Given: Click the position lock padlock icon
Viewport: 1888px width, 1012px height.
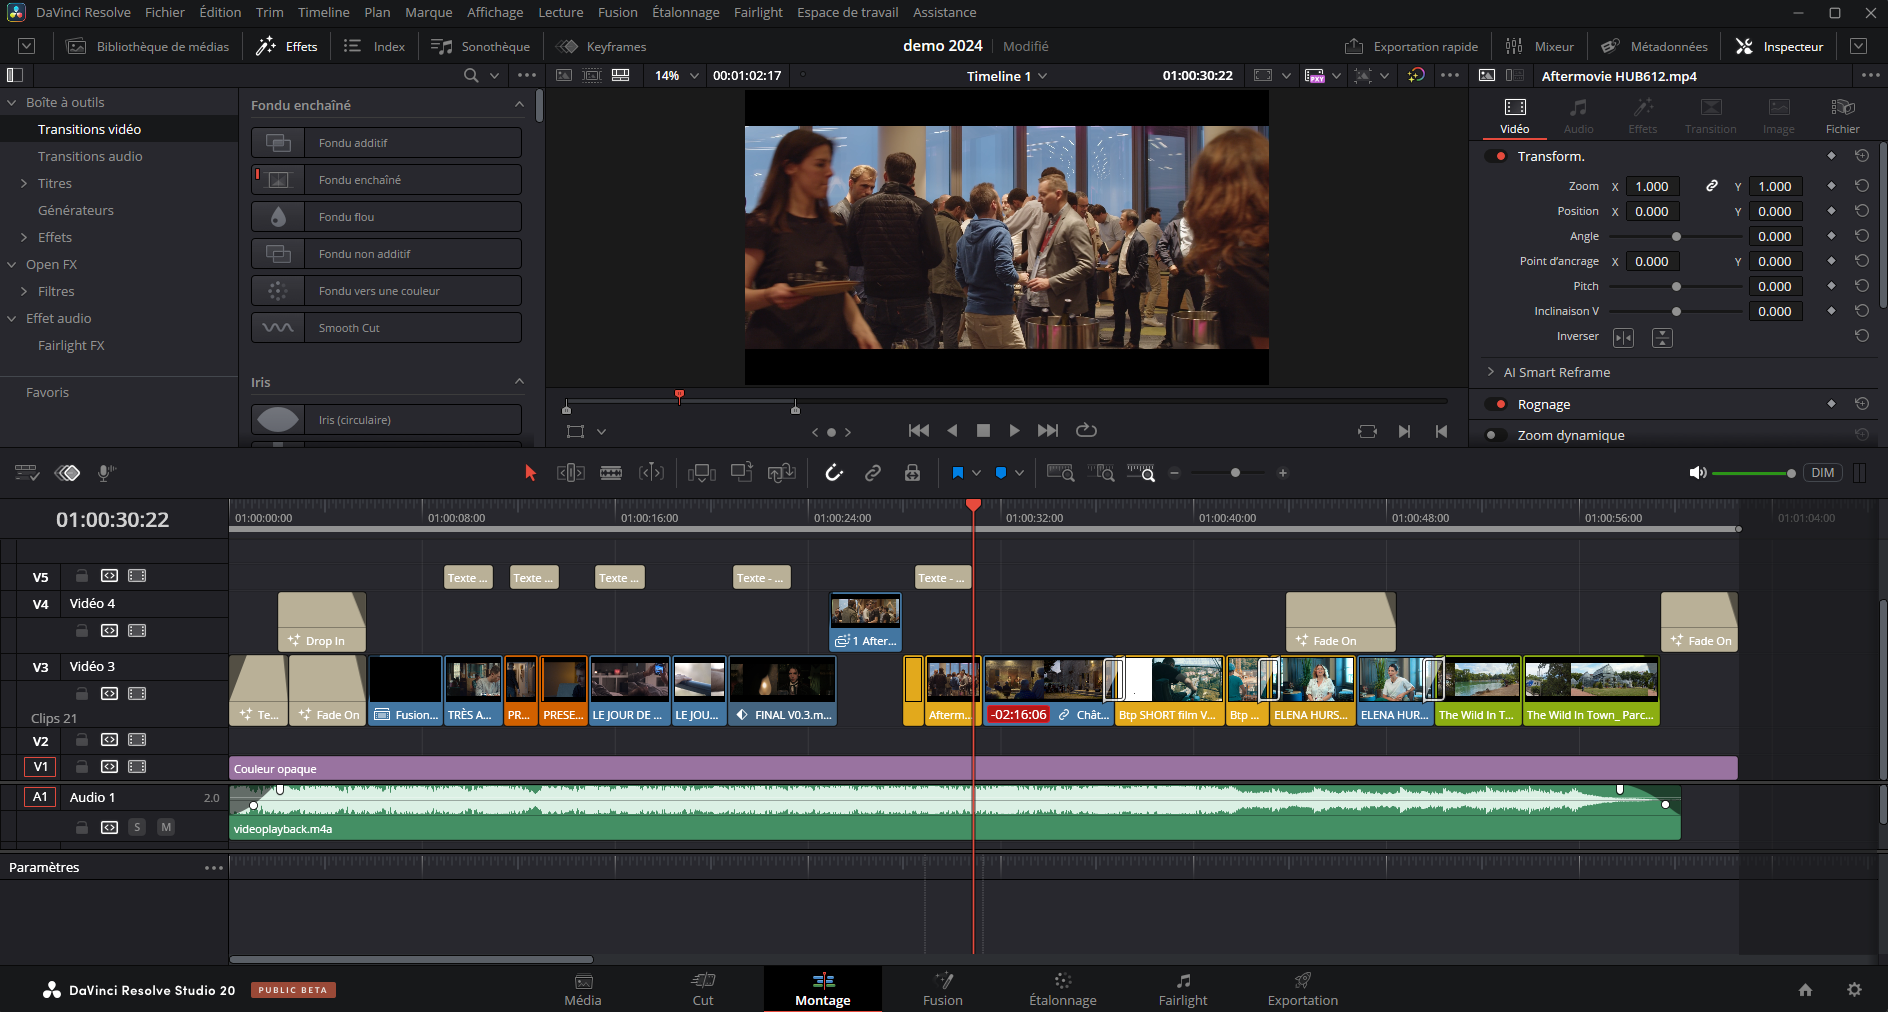Looking at the screenshot, I should [x=912, y=473].
